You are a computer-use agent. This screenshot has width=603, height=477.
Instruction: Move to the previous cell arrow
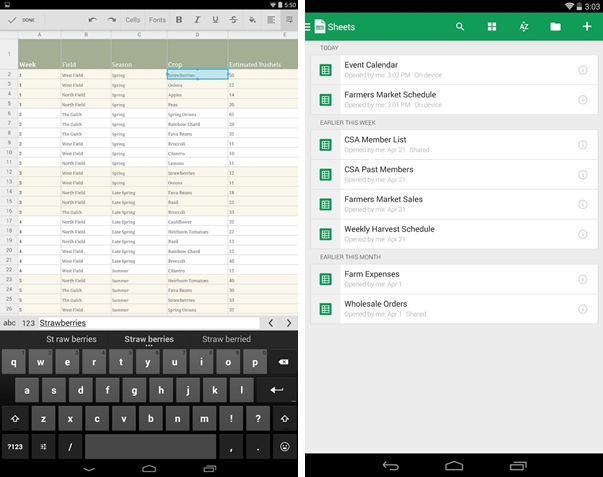coord(271,323)
